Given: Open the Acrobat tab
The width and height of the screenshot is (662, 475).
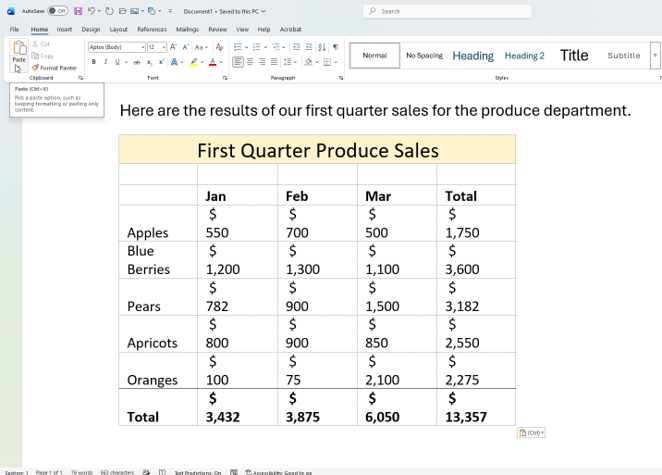Looking at the screenshot, I should point(290,29).
